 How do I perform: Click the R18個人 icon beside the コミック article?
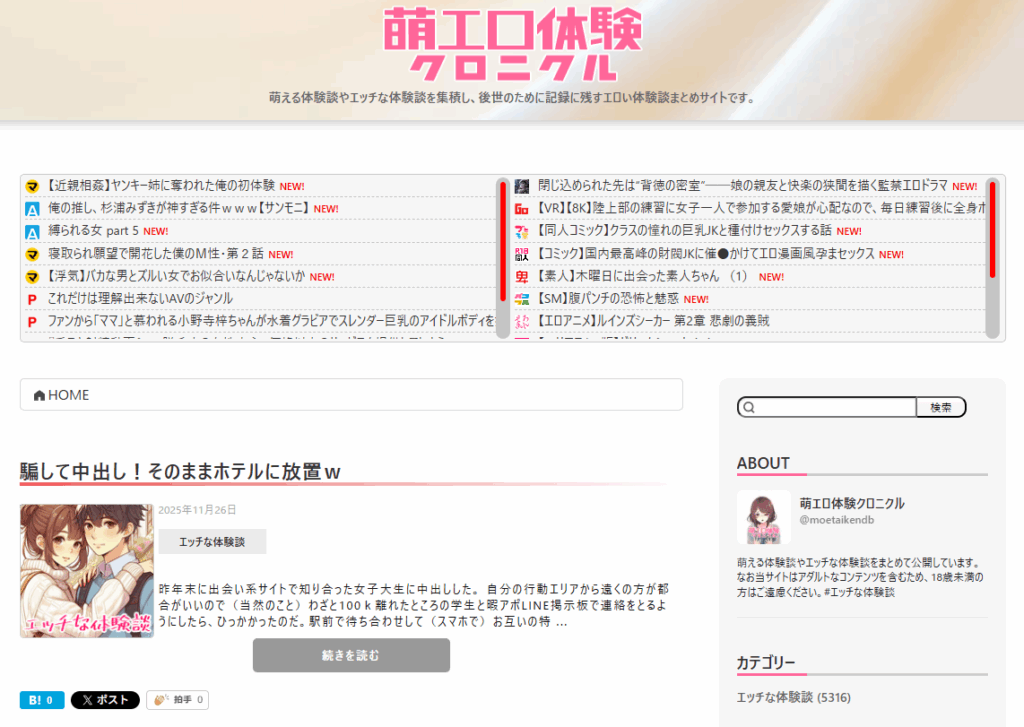tap(522, 253)
